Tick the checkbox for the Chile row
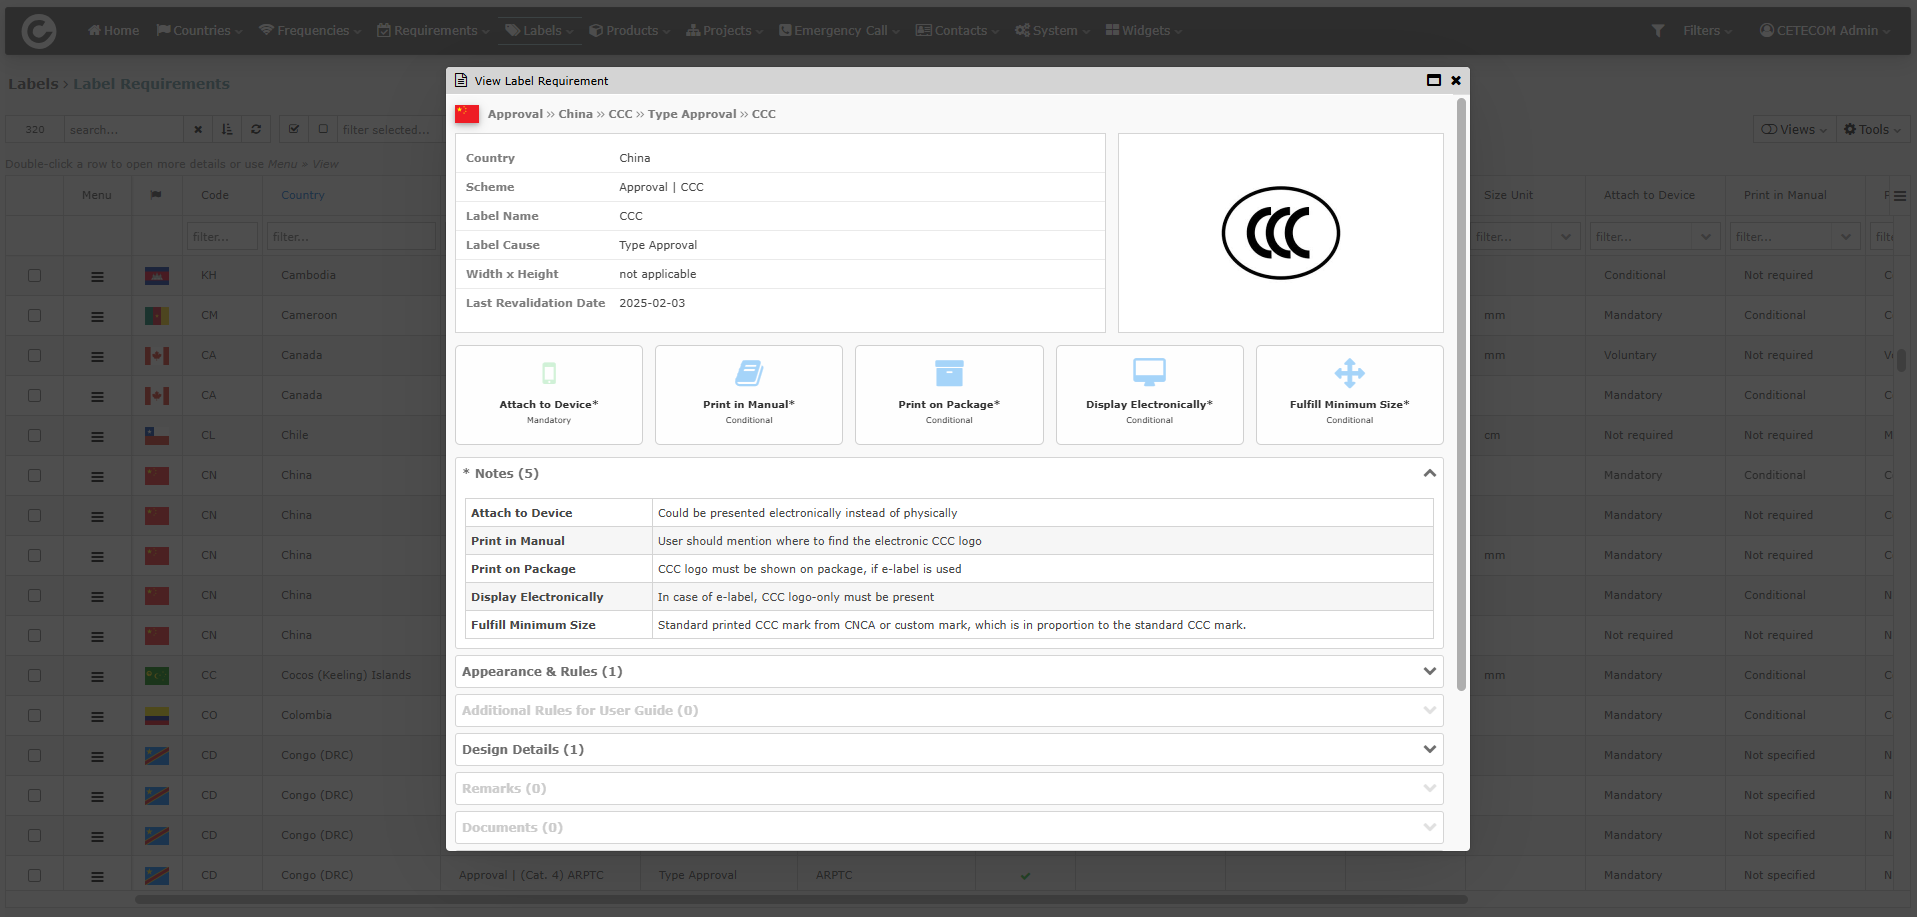This screenshot has width=1917, height=917. click(35, 436)
